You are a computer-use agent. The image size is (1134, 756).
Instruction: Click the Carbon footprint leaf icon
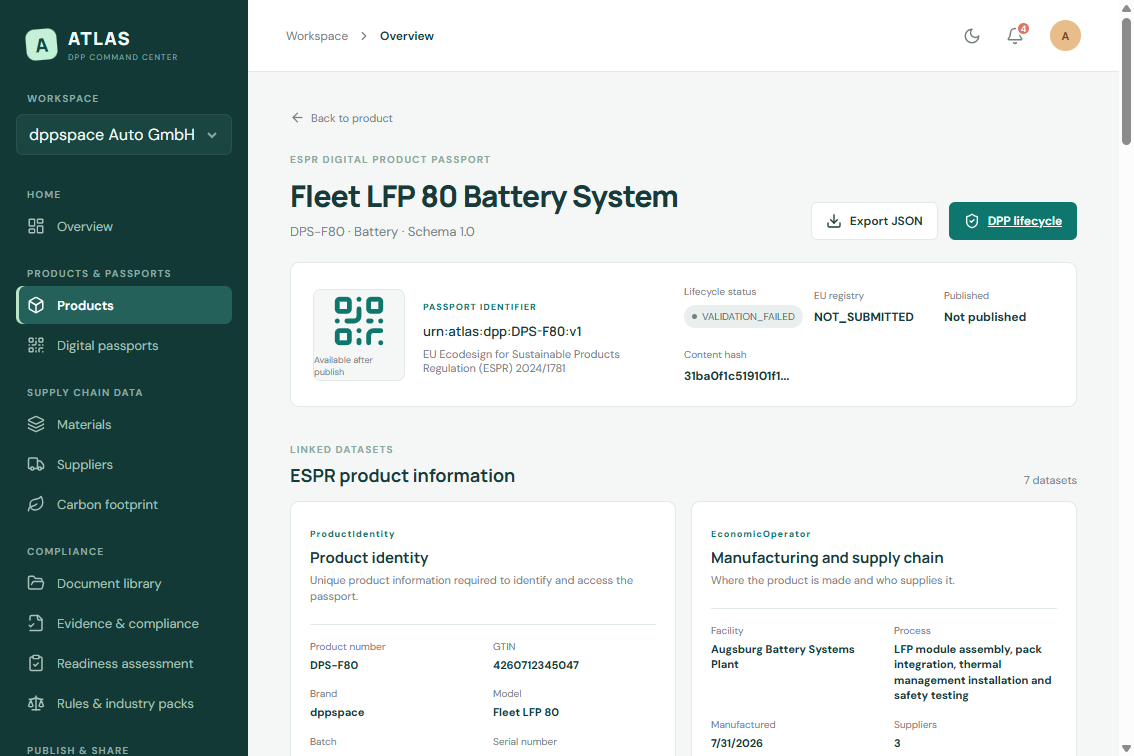coord(35,504)
